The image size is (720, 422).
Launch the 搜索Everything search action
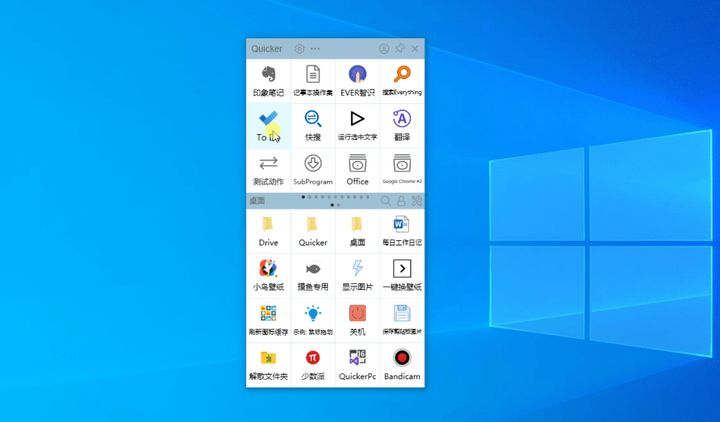pos(402,81)
